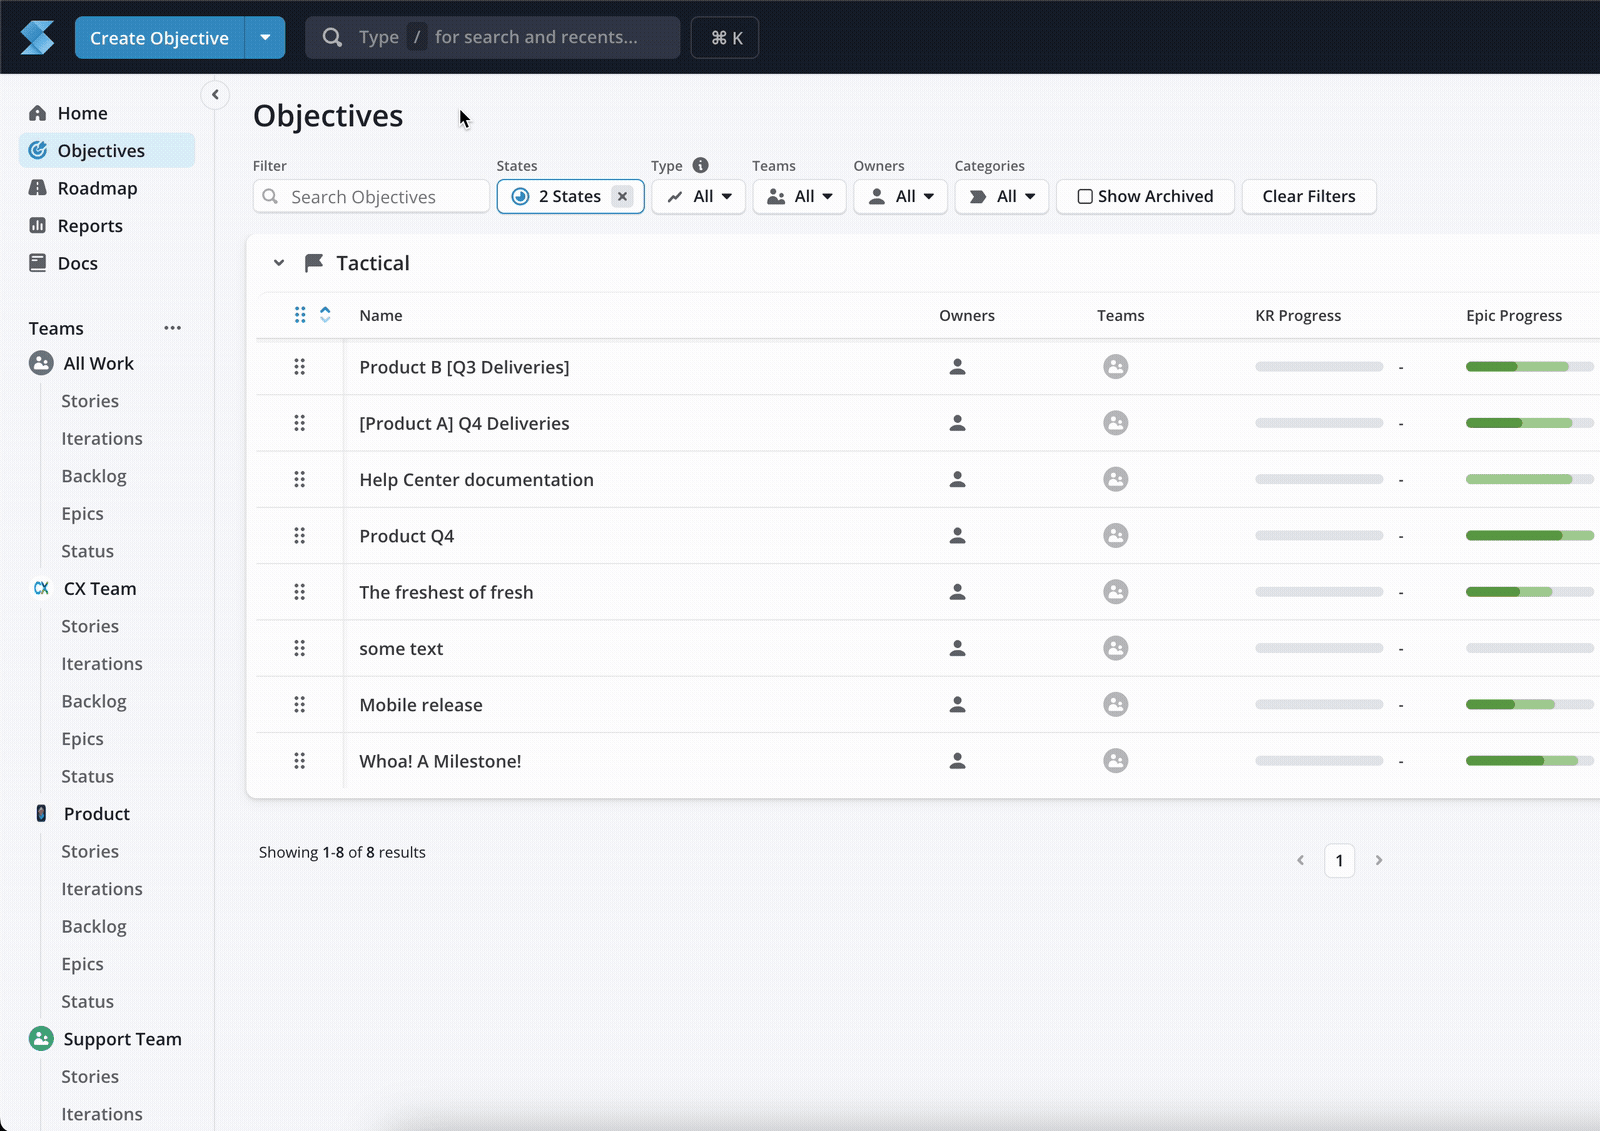Enable the Show Archived checkbox
The height and width of the screenshot is (1131, 1600).
pyautogui.click(x=1085, y=197)
